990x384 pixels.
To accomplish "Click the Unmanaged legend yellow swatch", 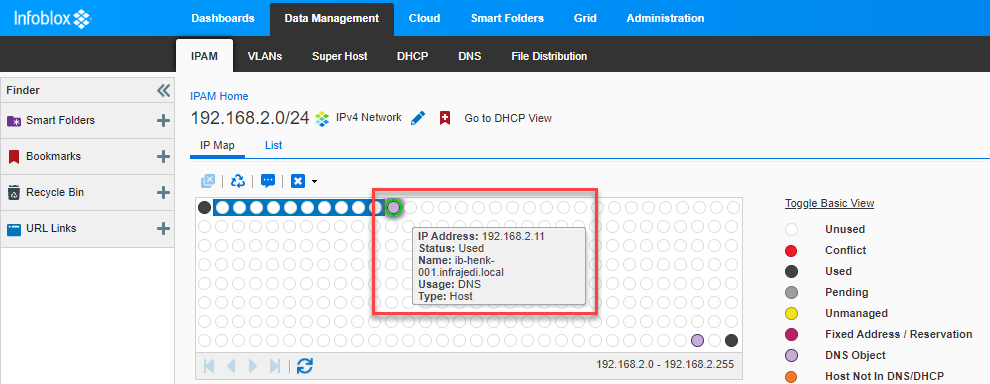I will [x=791, y=313].
